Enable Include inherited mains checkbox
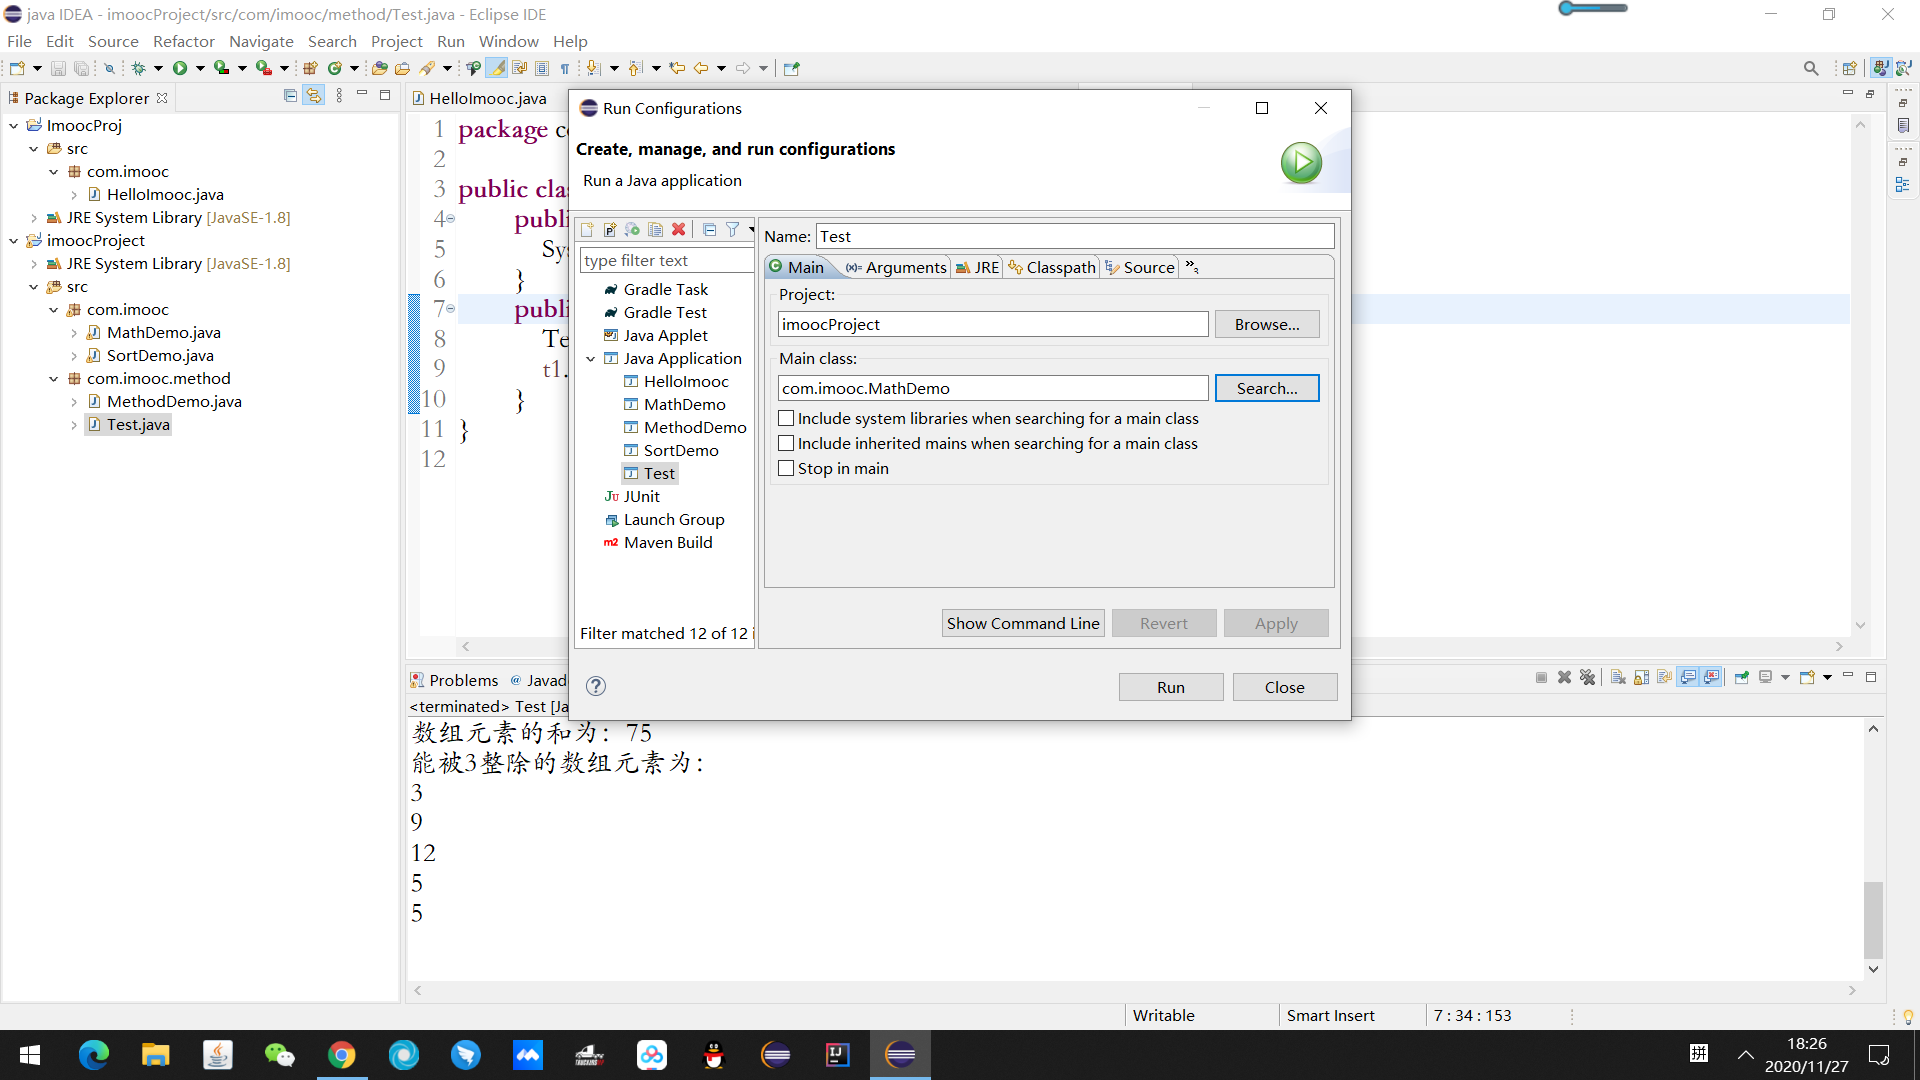The width and height of the screenshot is (1920, 1080). (786, 443)
